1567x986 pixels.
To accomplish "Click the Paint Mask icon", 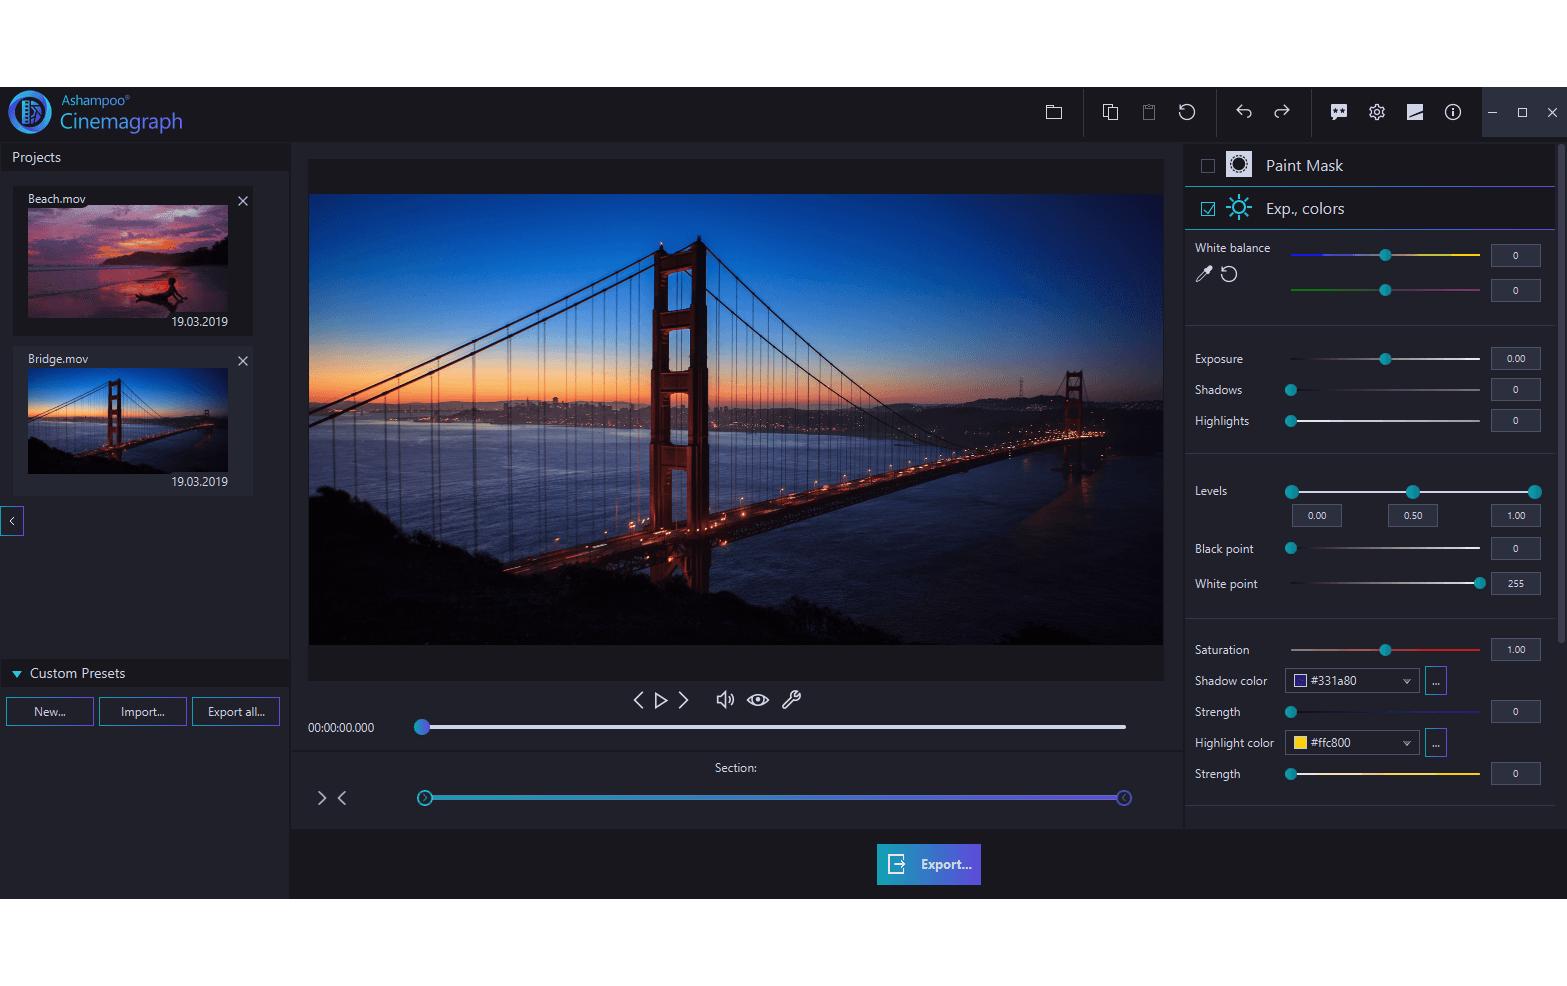I will [1239, 164].
